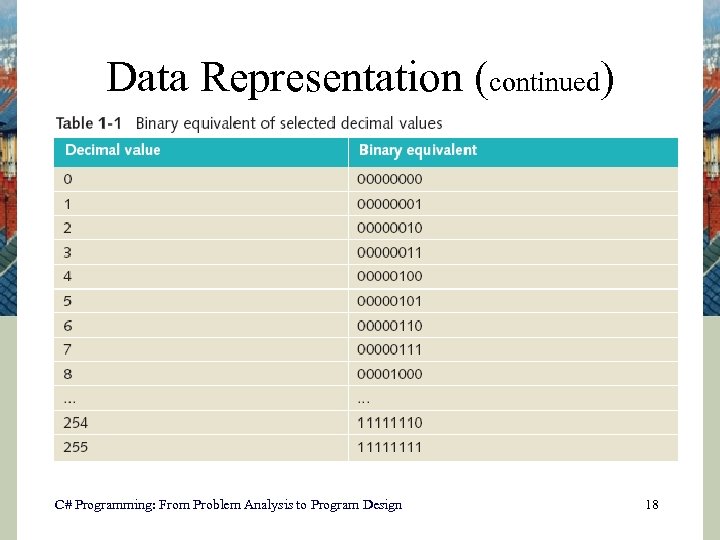This screenshot has height=540, width=720.
Task: Click the word 'continued' in the title
Action: pos(545,80)
